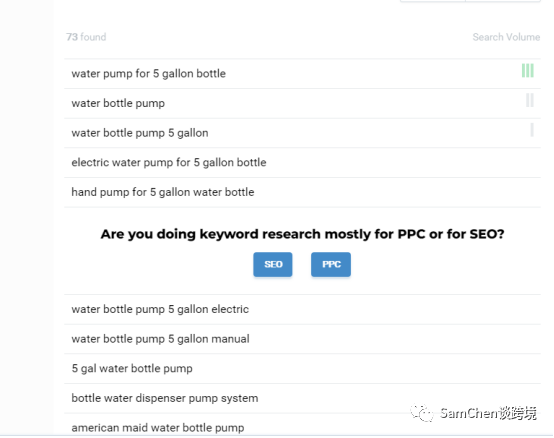Sort by the Search Volume column header
Screen dimensions: 554x438
(x=506, y=37)
